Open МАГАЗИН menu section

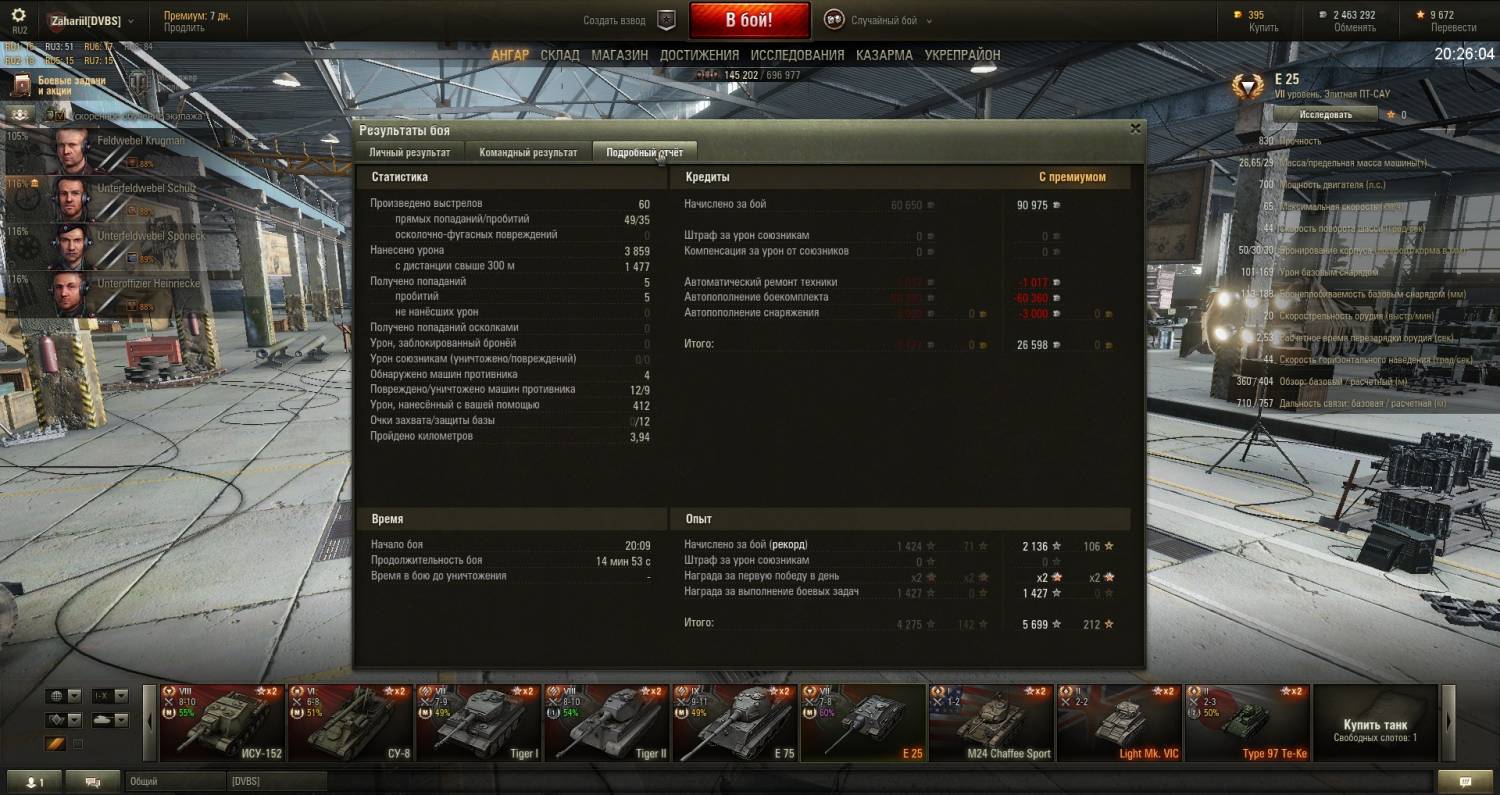[x=619, y=55]
